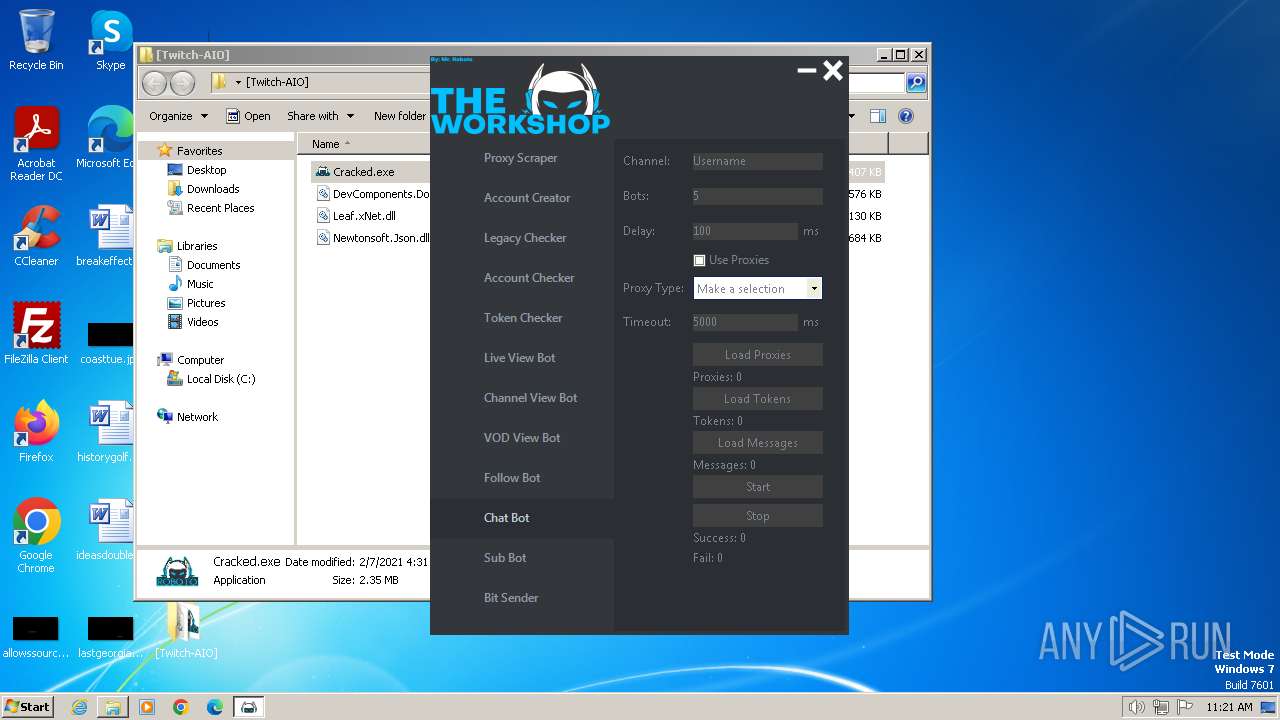Click Open in the Explorer toolbar
The height and width of the screenshot is (720, 1280).
click(x=248, y=116)
